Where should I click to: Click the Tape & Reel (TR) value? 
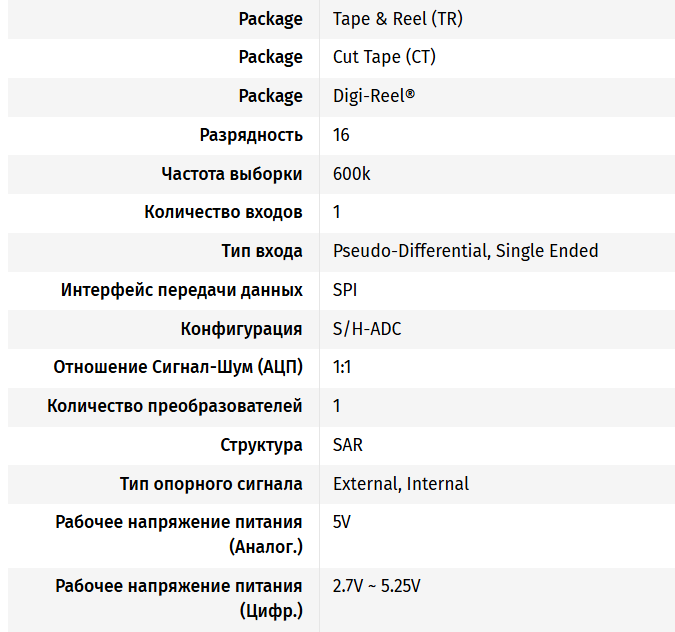pyautogui.click(x=397, y=19)
